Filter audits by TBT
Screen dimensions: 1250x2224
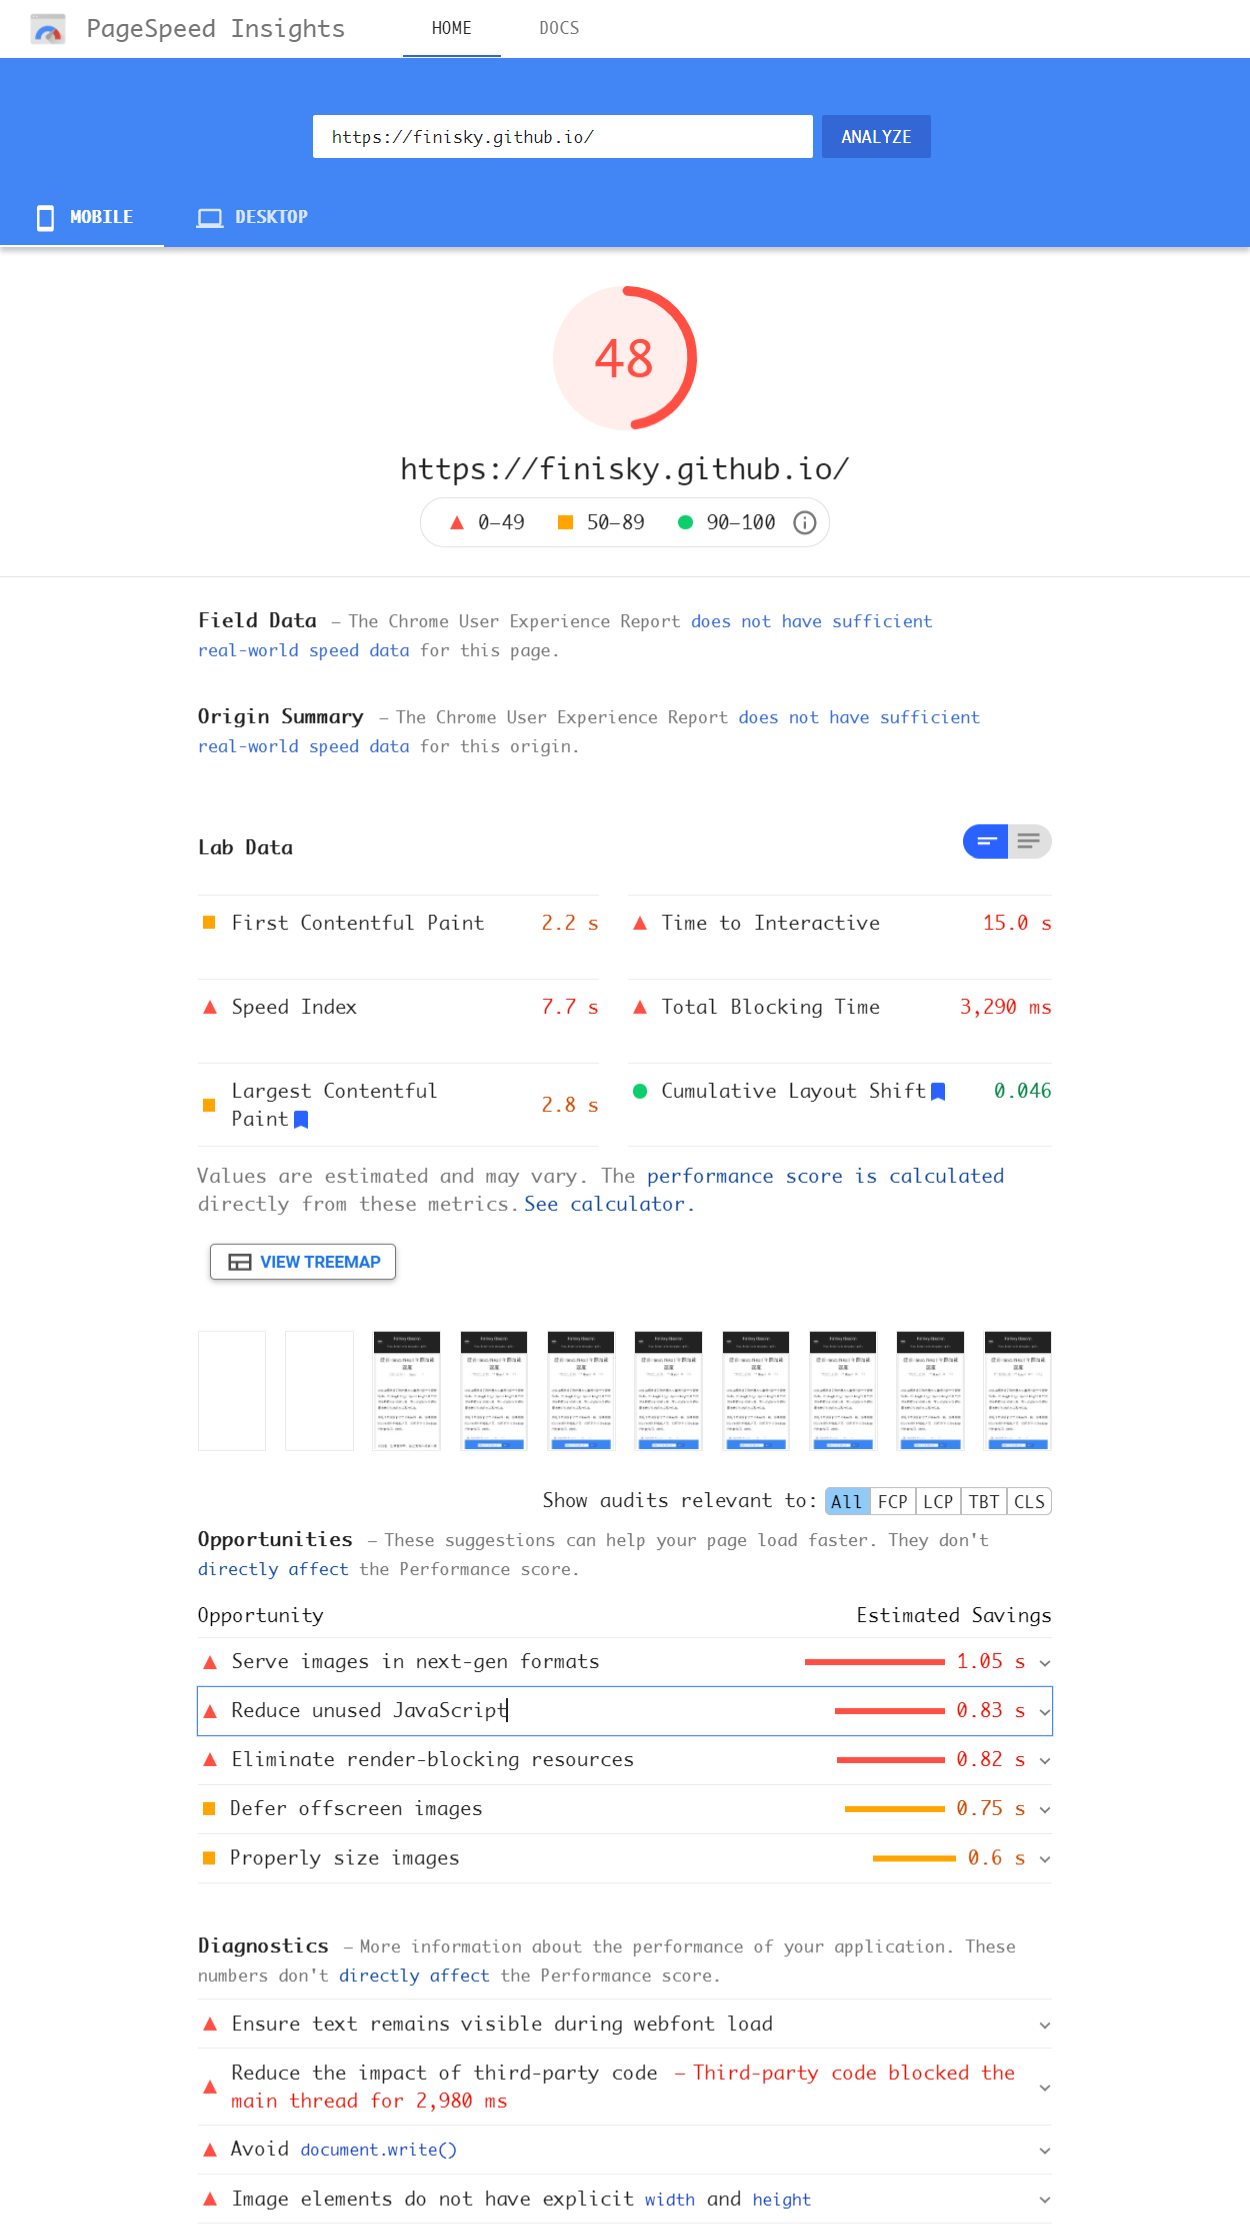[x=984, y=1502]
